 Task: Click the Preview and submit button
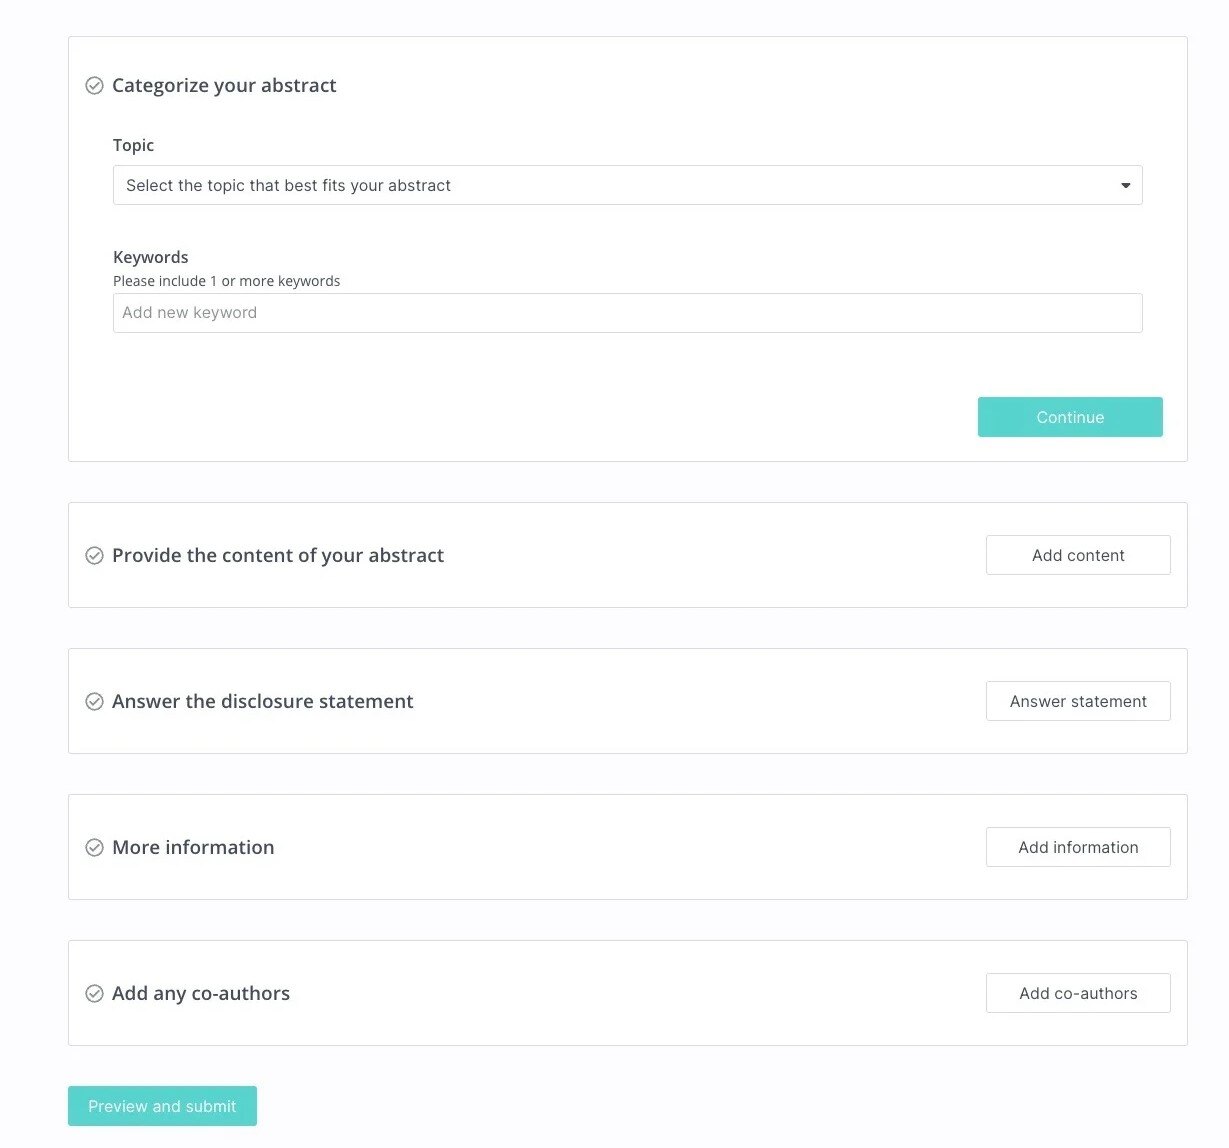click(x=162, y=1106)
